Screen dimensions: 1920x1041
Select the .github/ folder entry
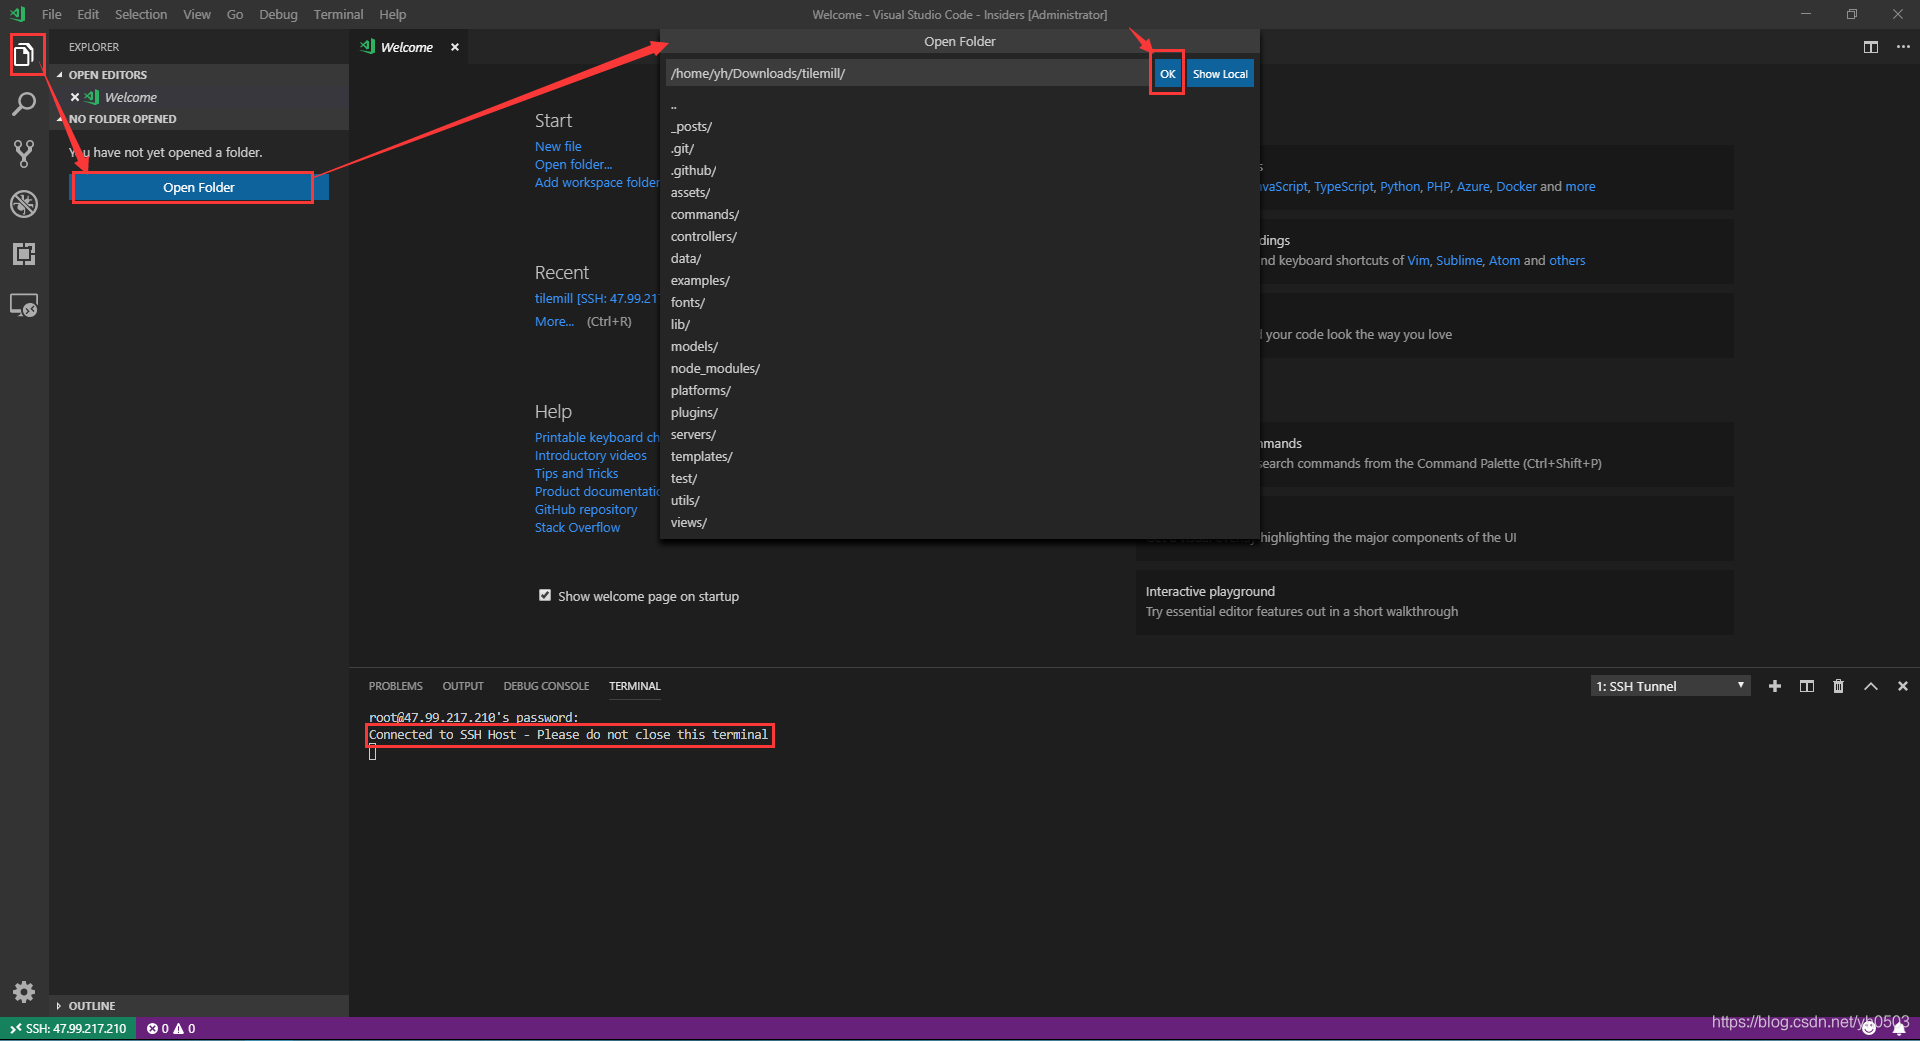coord(959,170)
